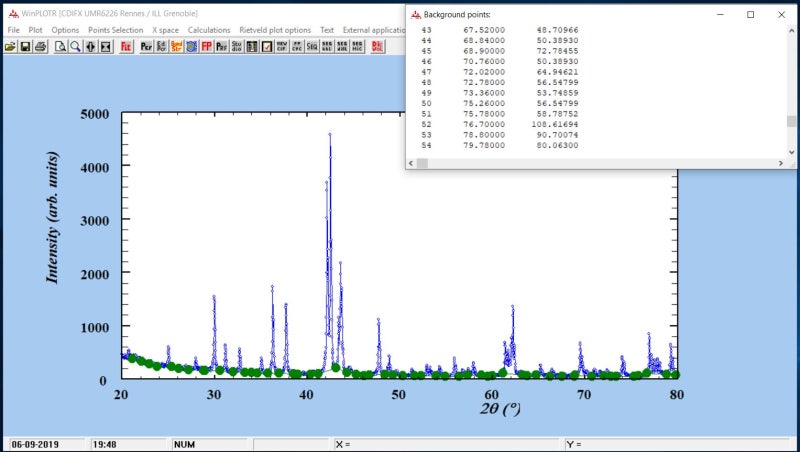Click background point row 49 value 73.36000

point(484,93)
